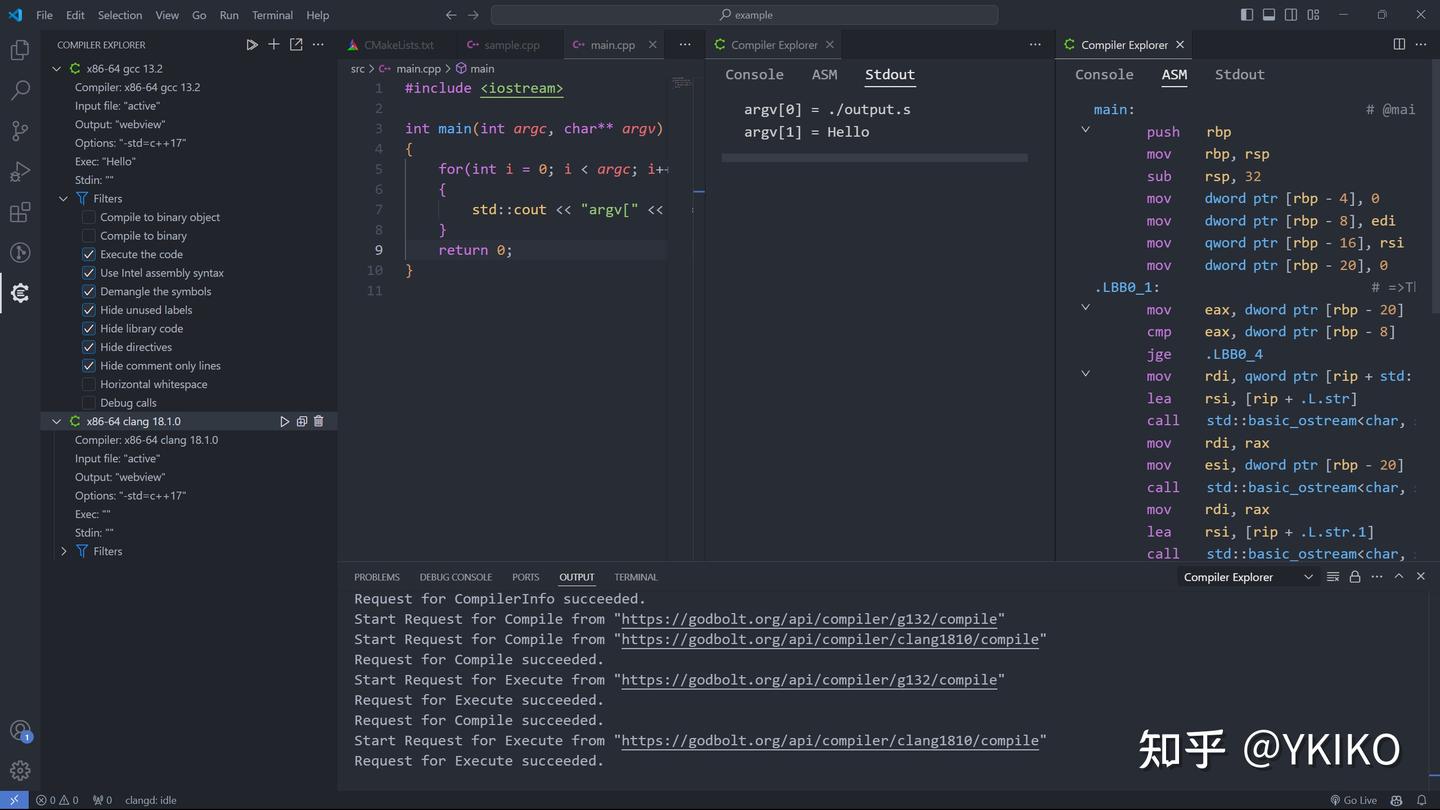Viewport: 1440px width, 810px height.
Task: Clear the Output panel contents
Action: pyautogui.click(x=1333, y=577)
